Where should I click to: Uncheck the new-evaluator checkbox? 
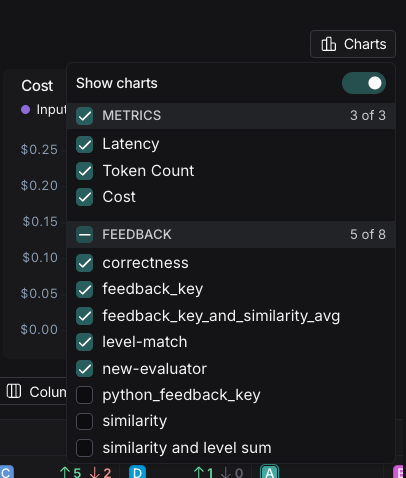(84, 368)
